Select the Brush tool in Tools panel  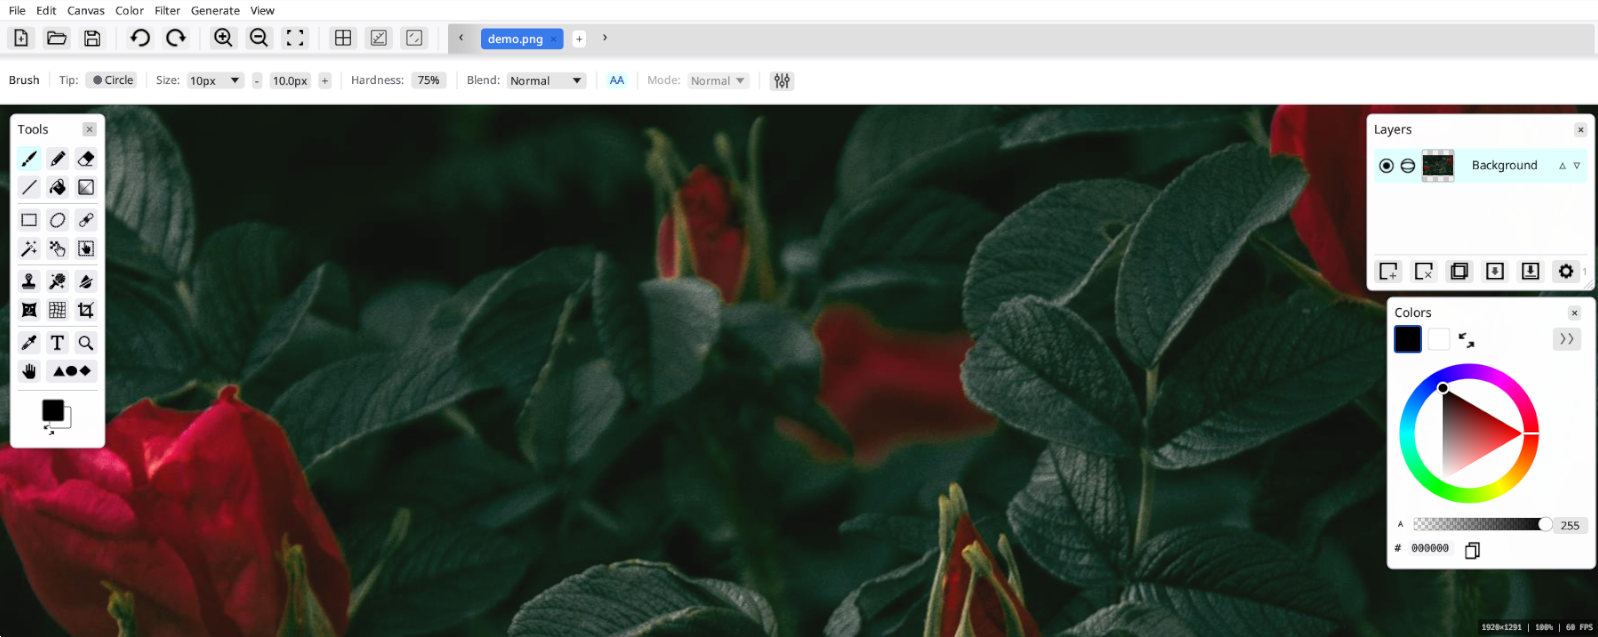point(29,159)
